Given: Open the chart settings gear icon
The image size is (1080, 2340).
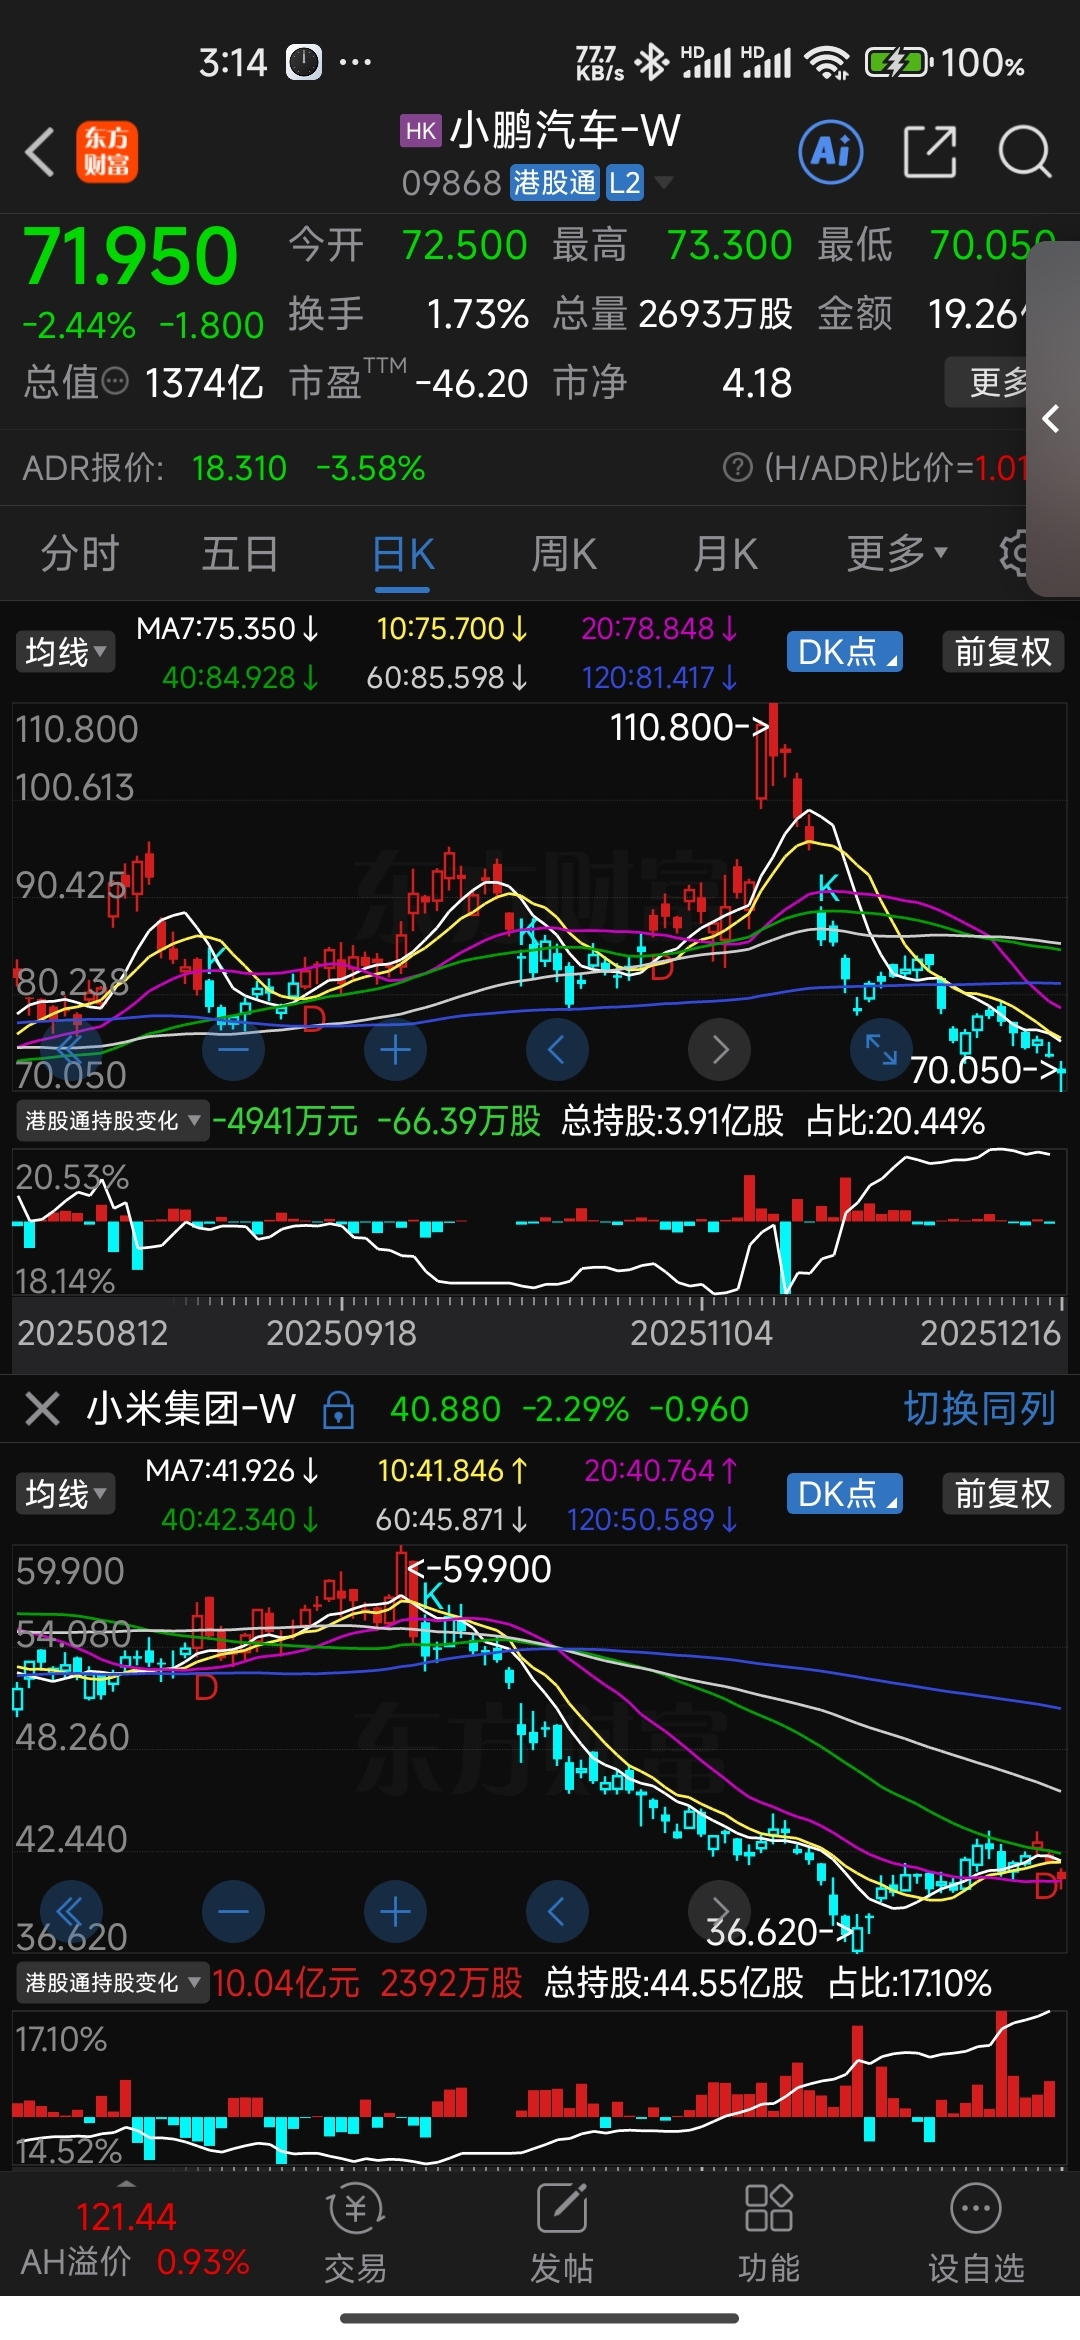Looking at the screenshot, I should 1013,553.
